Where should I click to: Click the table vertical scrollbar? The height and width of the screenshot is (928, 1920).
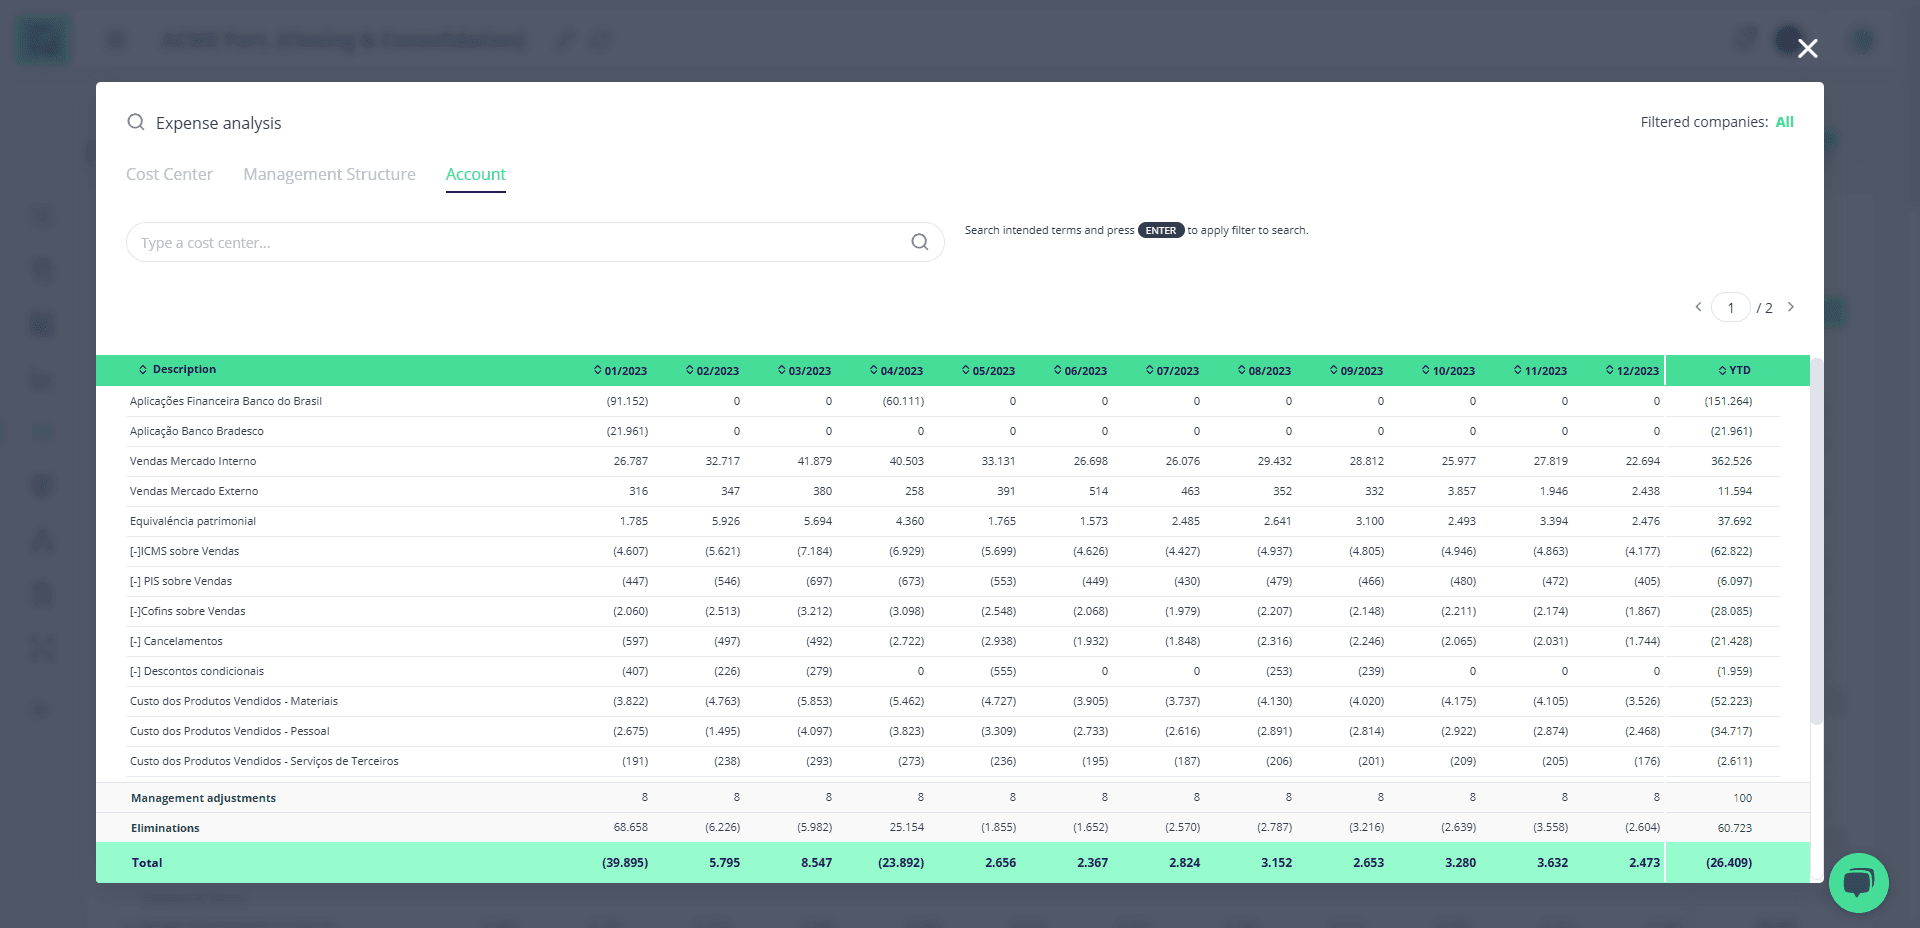coord(1817,540)
